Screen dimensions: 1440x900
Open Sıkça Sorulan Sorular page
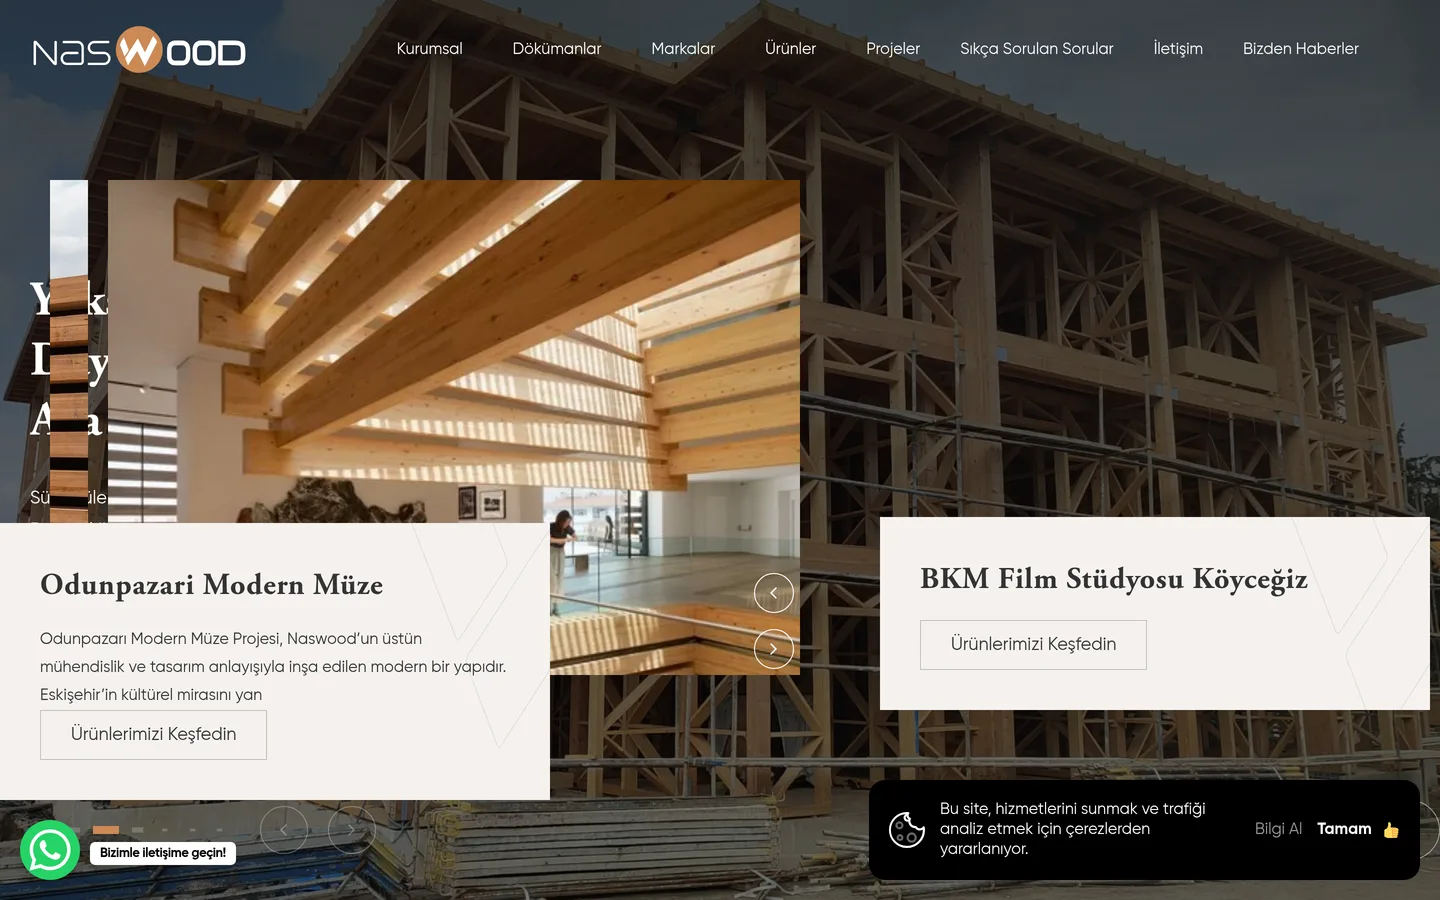click(1037, 48)
